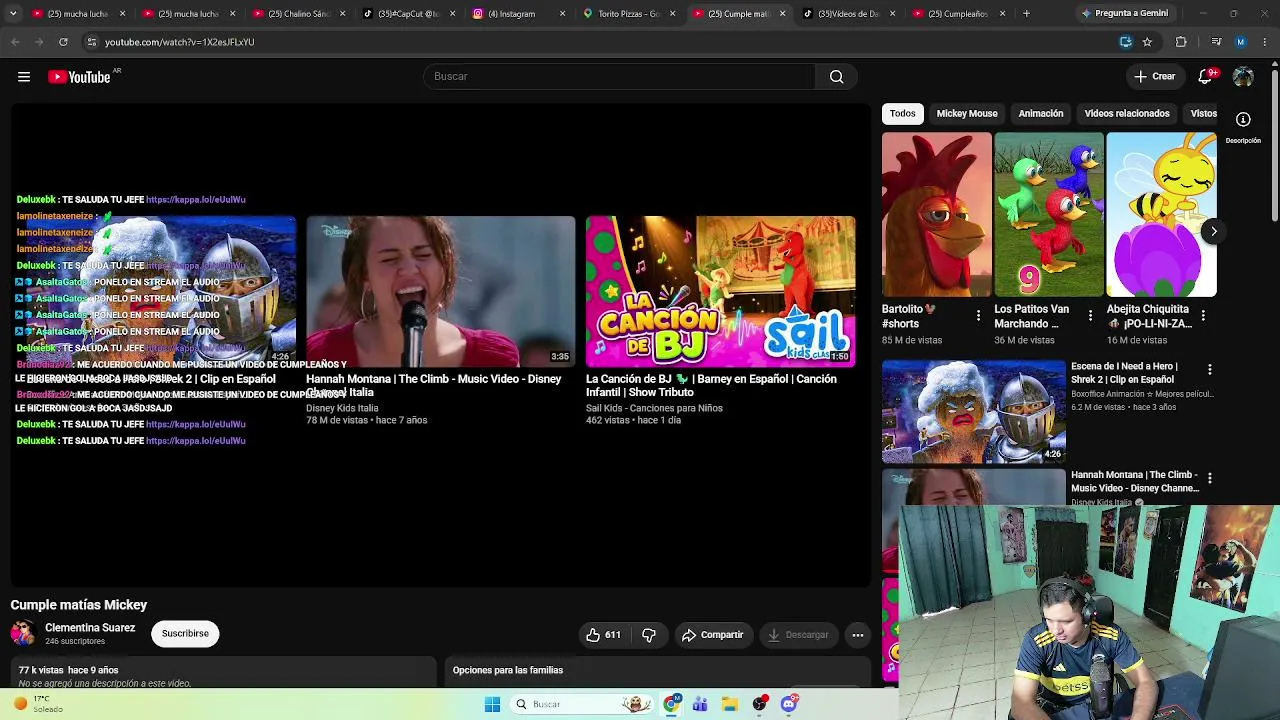Reload the YouTube page
Screen dimensions: 1280x720
click(63, 42)
